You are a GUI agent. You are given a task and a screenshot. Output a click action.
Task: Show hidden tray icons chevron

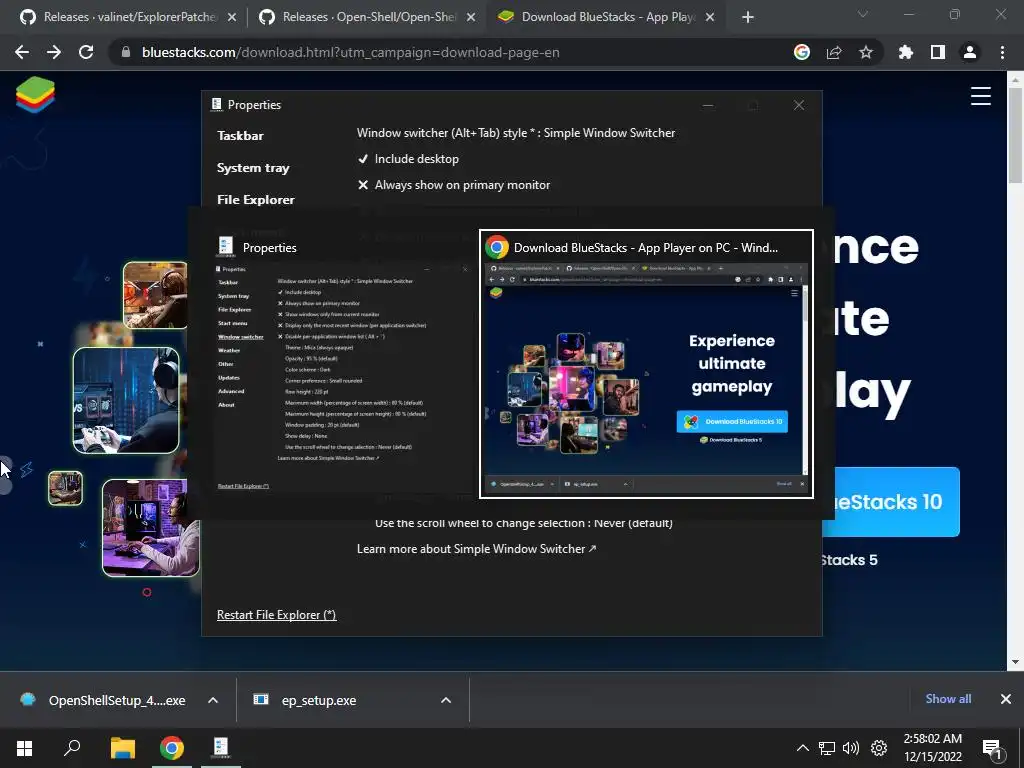pos(803,748)
